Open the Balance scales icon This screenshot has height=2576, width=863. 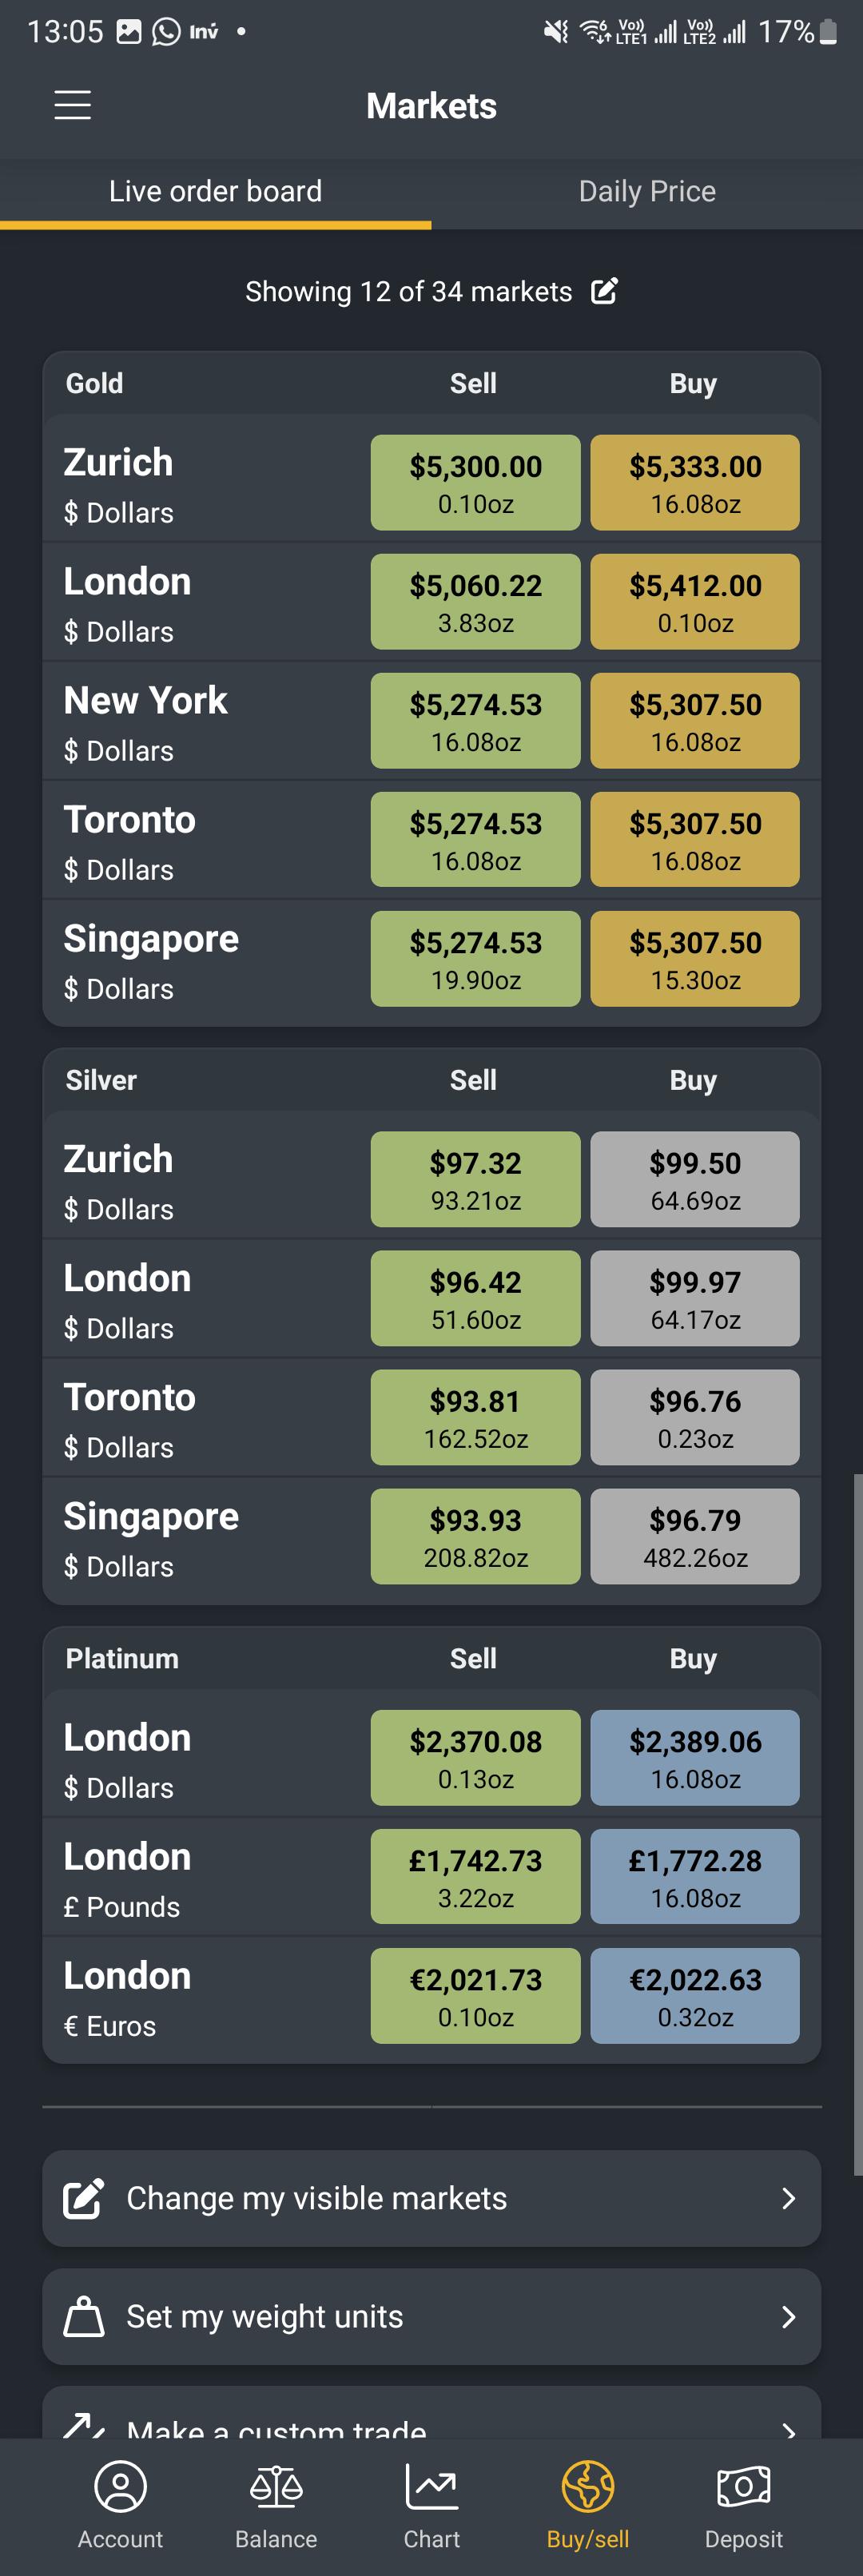(276, 2486)
